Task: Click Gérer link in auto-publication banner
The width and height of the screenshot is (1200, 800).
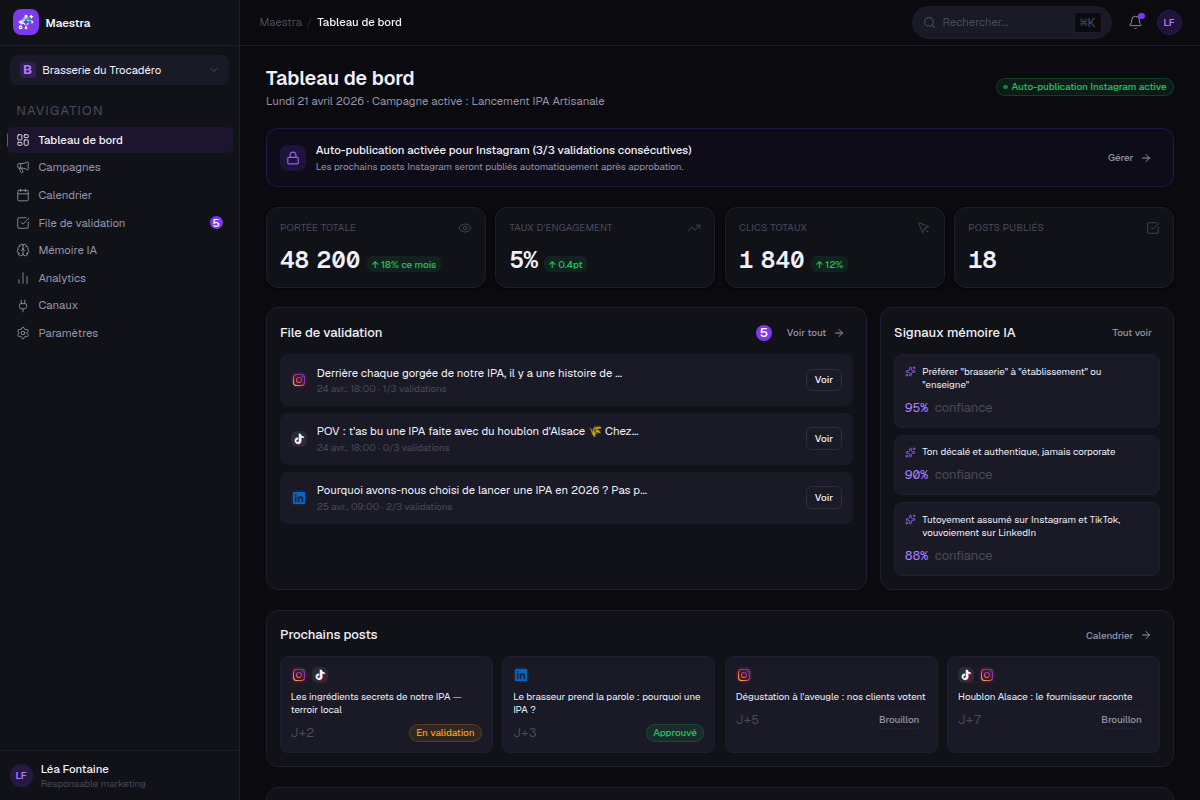Action: click(1130, 158)
